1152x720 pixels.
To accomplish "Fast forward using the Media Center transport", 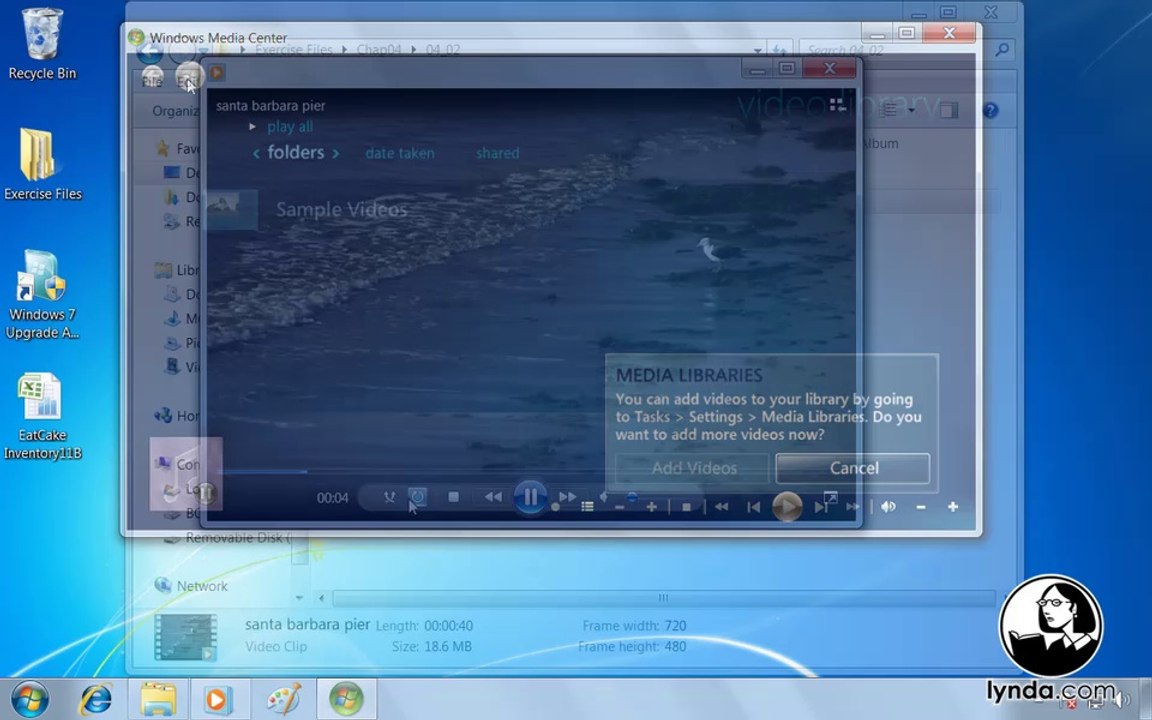I will click(x=852, y=507).
